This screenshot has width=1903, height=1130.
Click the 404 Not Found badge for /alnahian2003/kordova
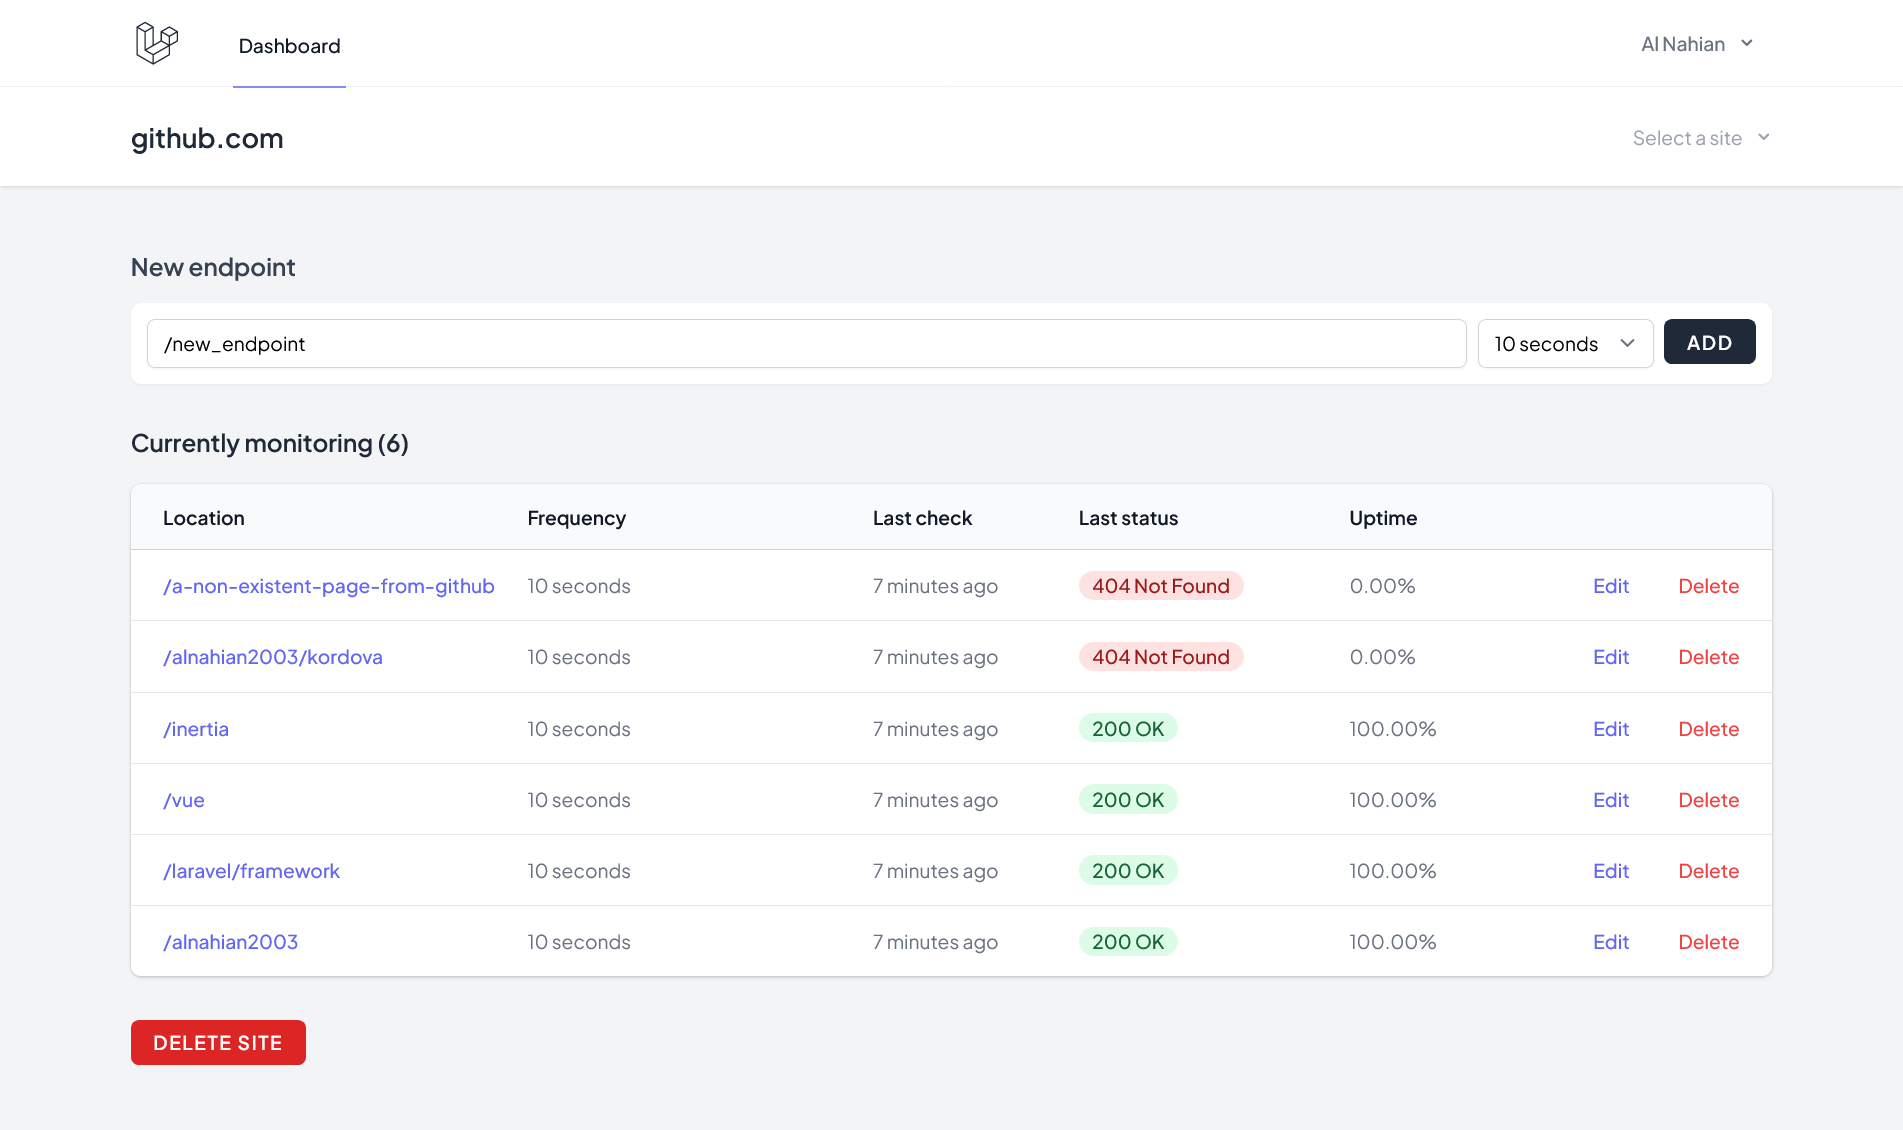pos(1160,657)
